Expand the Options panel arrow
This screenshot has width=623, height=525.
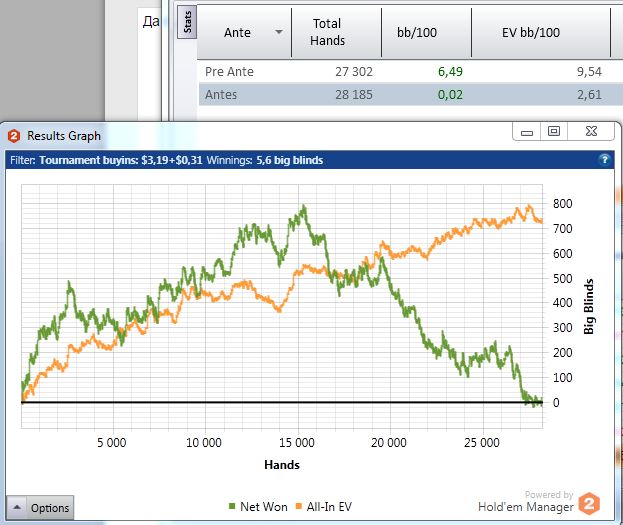[17, 508]
